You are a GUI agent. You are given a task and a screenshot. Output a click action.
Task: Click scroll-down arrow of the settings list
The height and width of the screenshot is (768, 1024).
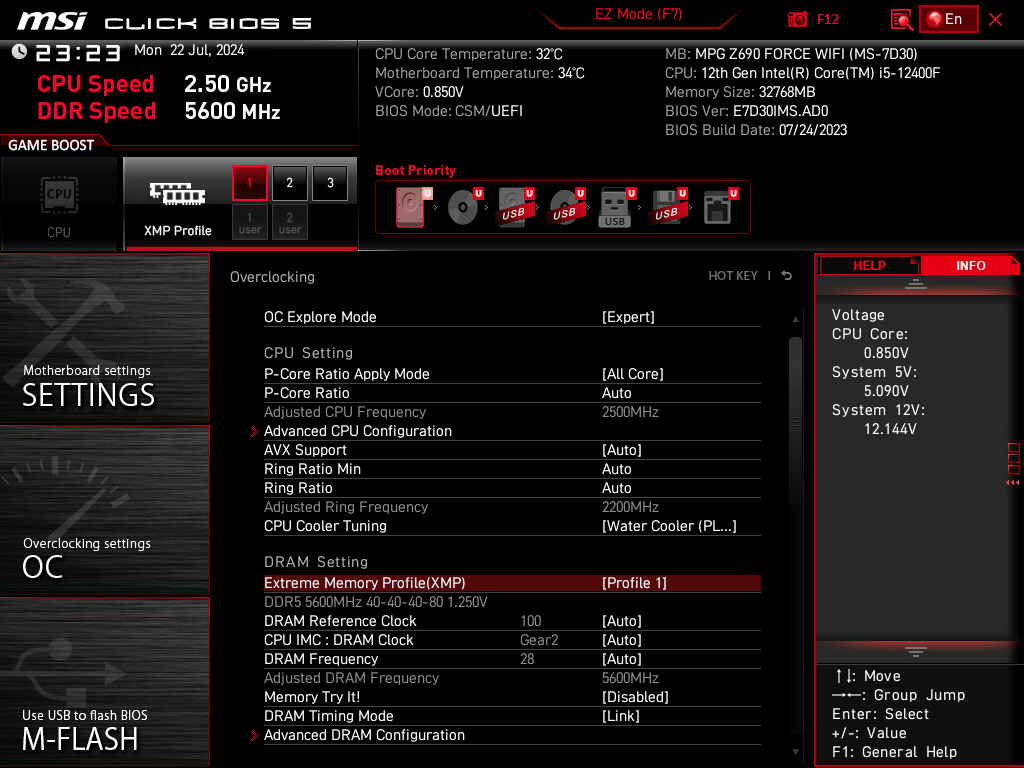tap(795, 752)
